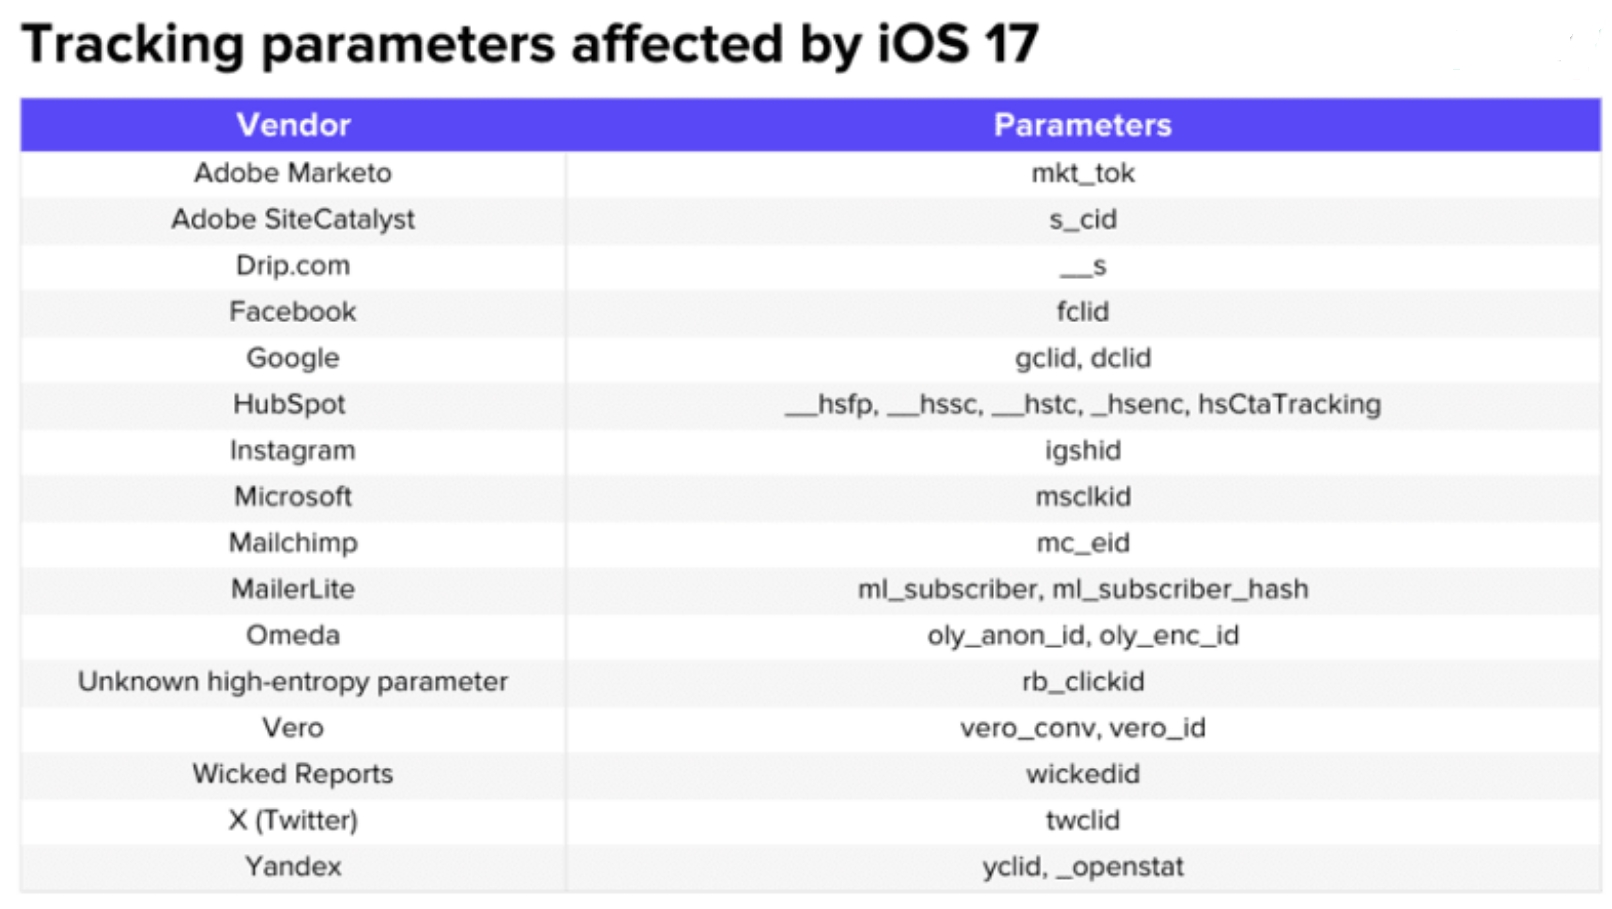Click the HubSpot vendor cell
1612x909 pixels.
(289, 404)
